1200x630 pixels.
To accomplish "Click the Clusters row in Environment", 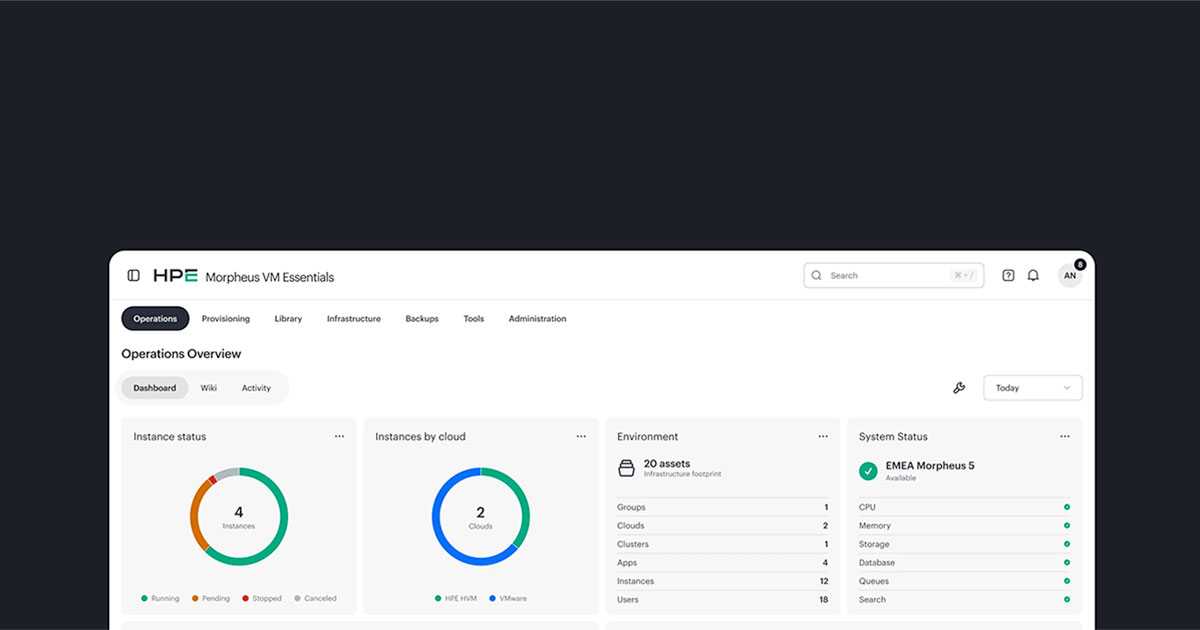I will 722,544.
